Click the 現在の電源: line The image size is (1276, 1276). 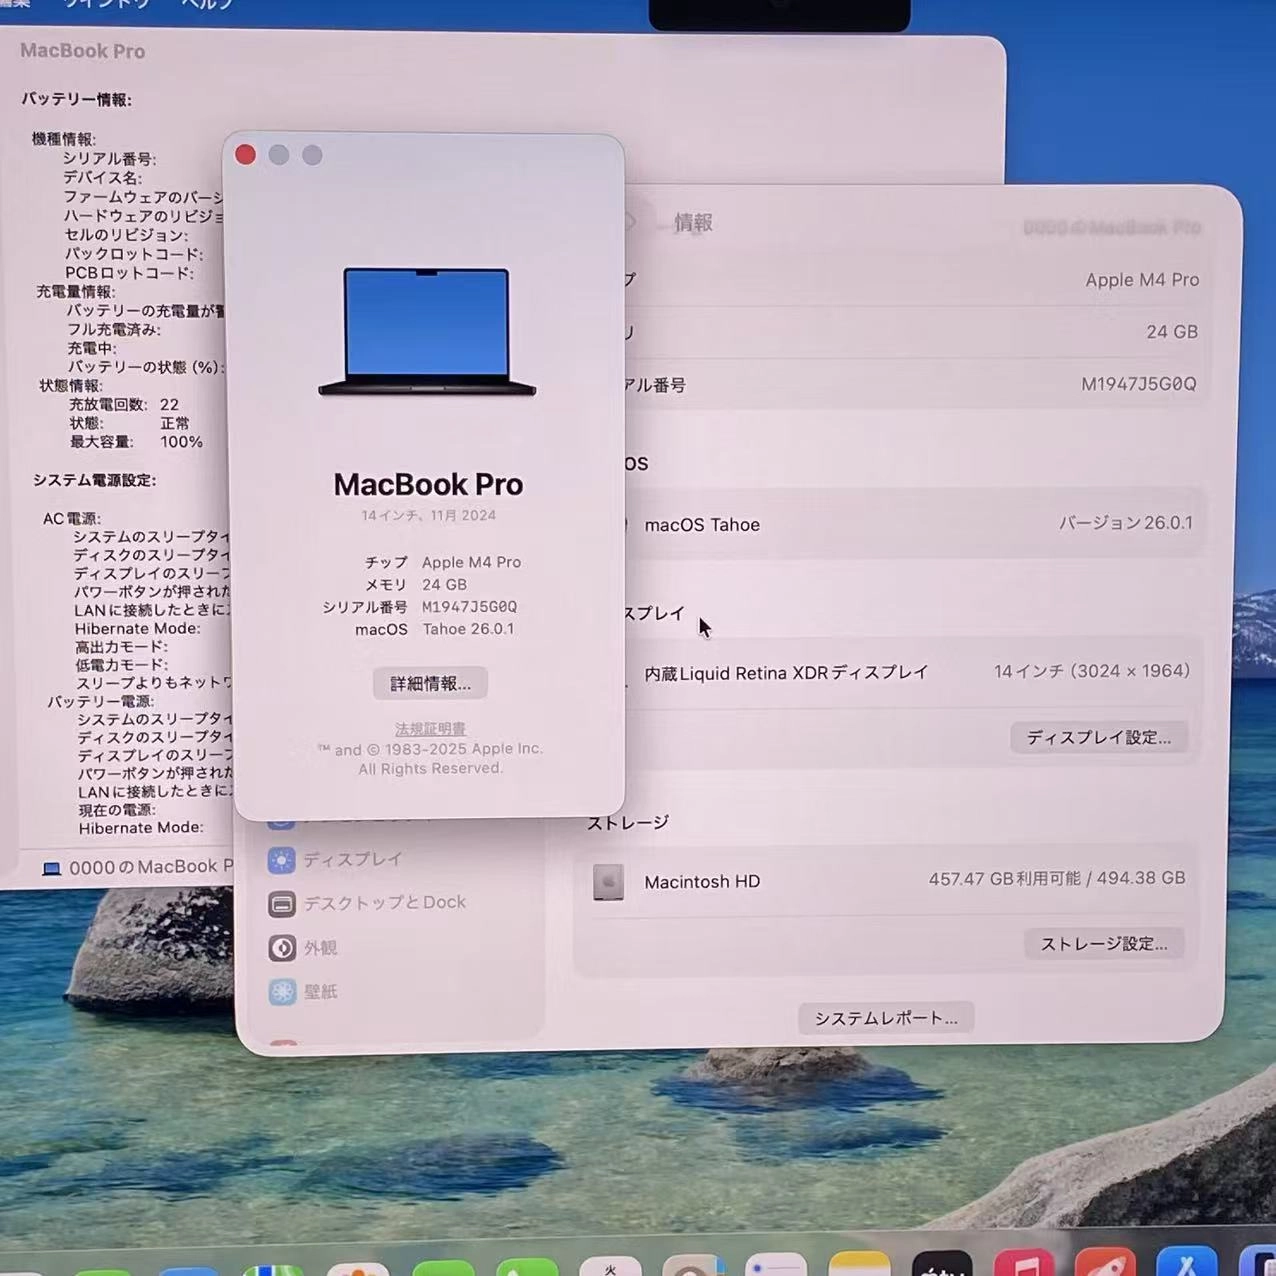117,810
